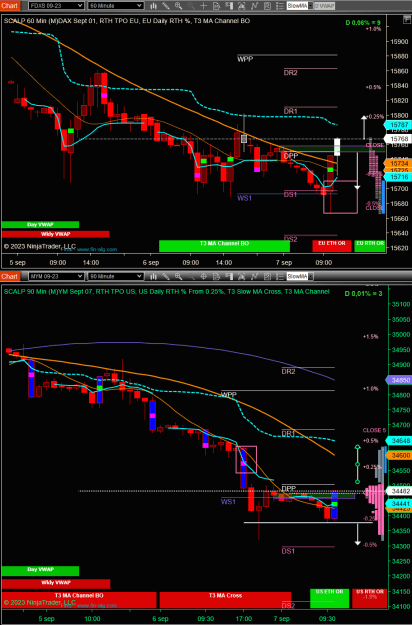Click SCALP 90 Min YM chart title text
This screenshot has height=625, width=412.
[167, 292]
